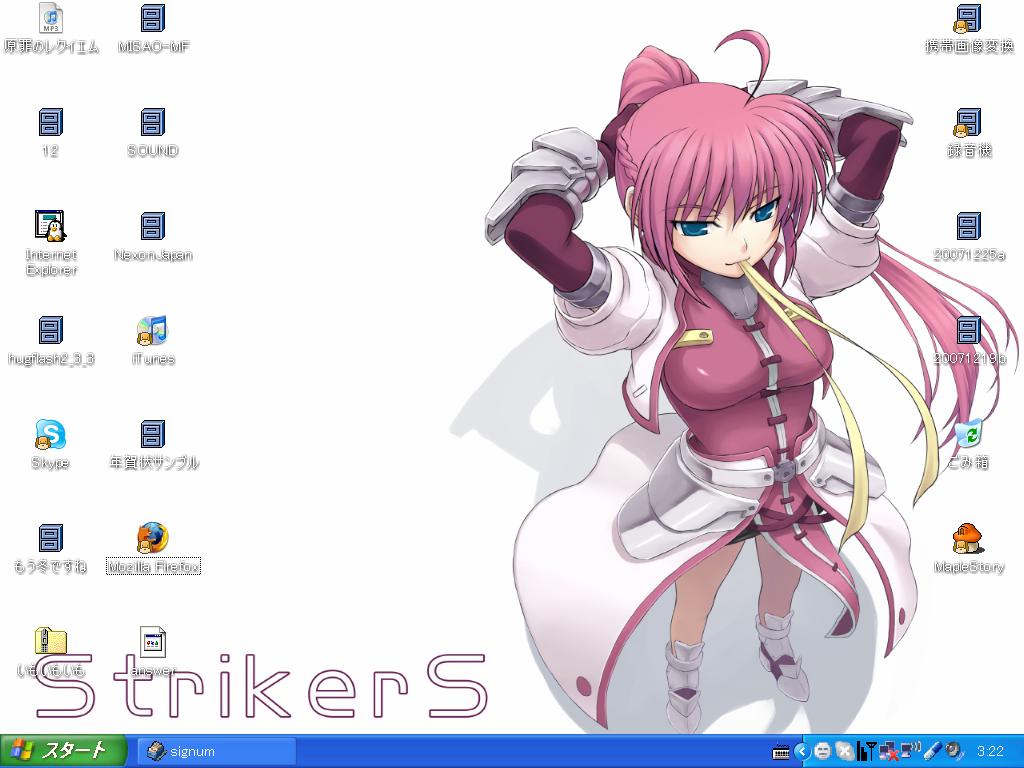Expand hidden tray icons with the chevron
The width and height of the screenshot is (1024, 768).
pyautogui.click(x=802, y=752)
